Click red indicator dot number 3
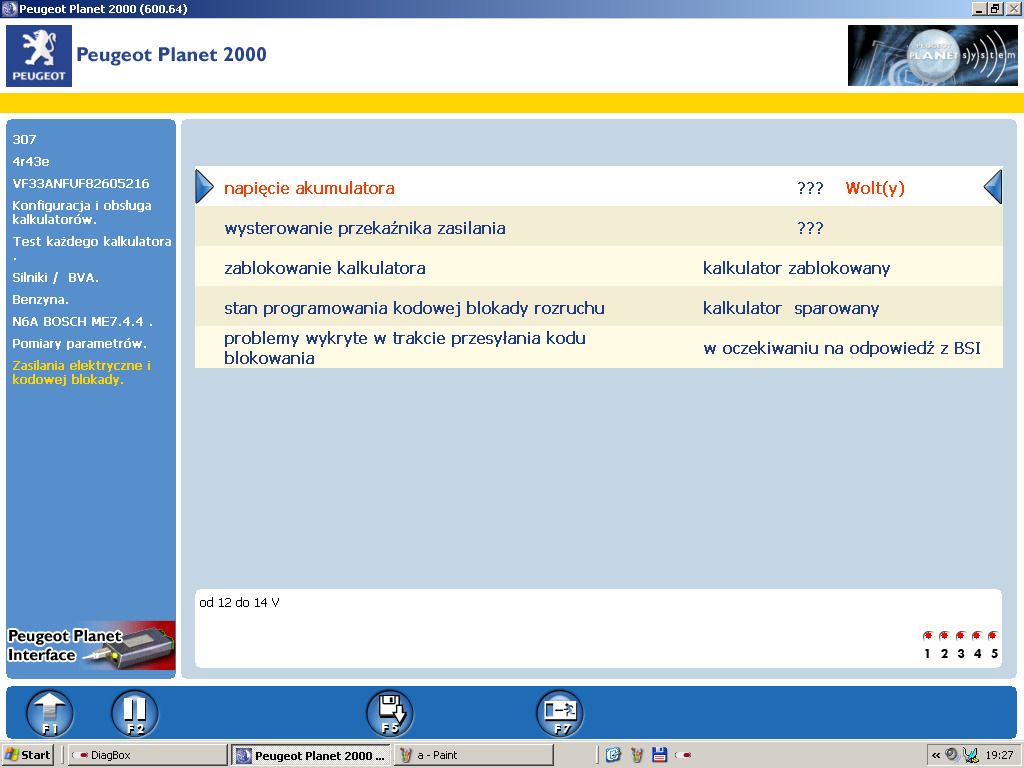 [x=960, y=635]
